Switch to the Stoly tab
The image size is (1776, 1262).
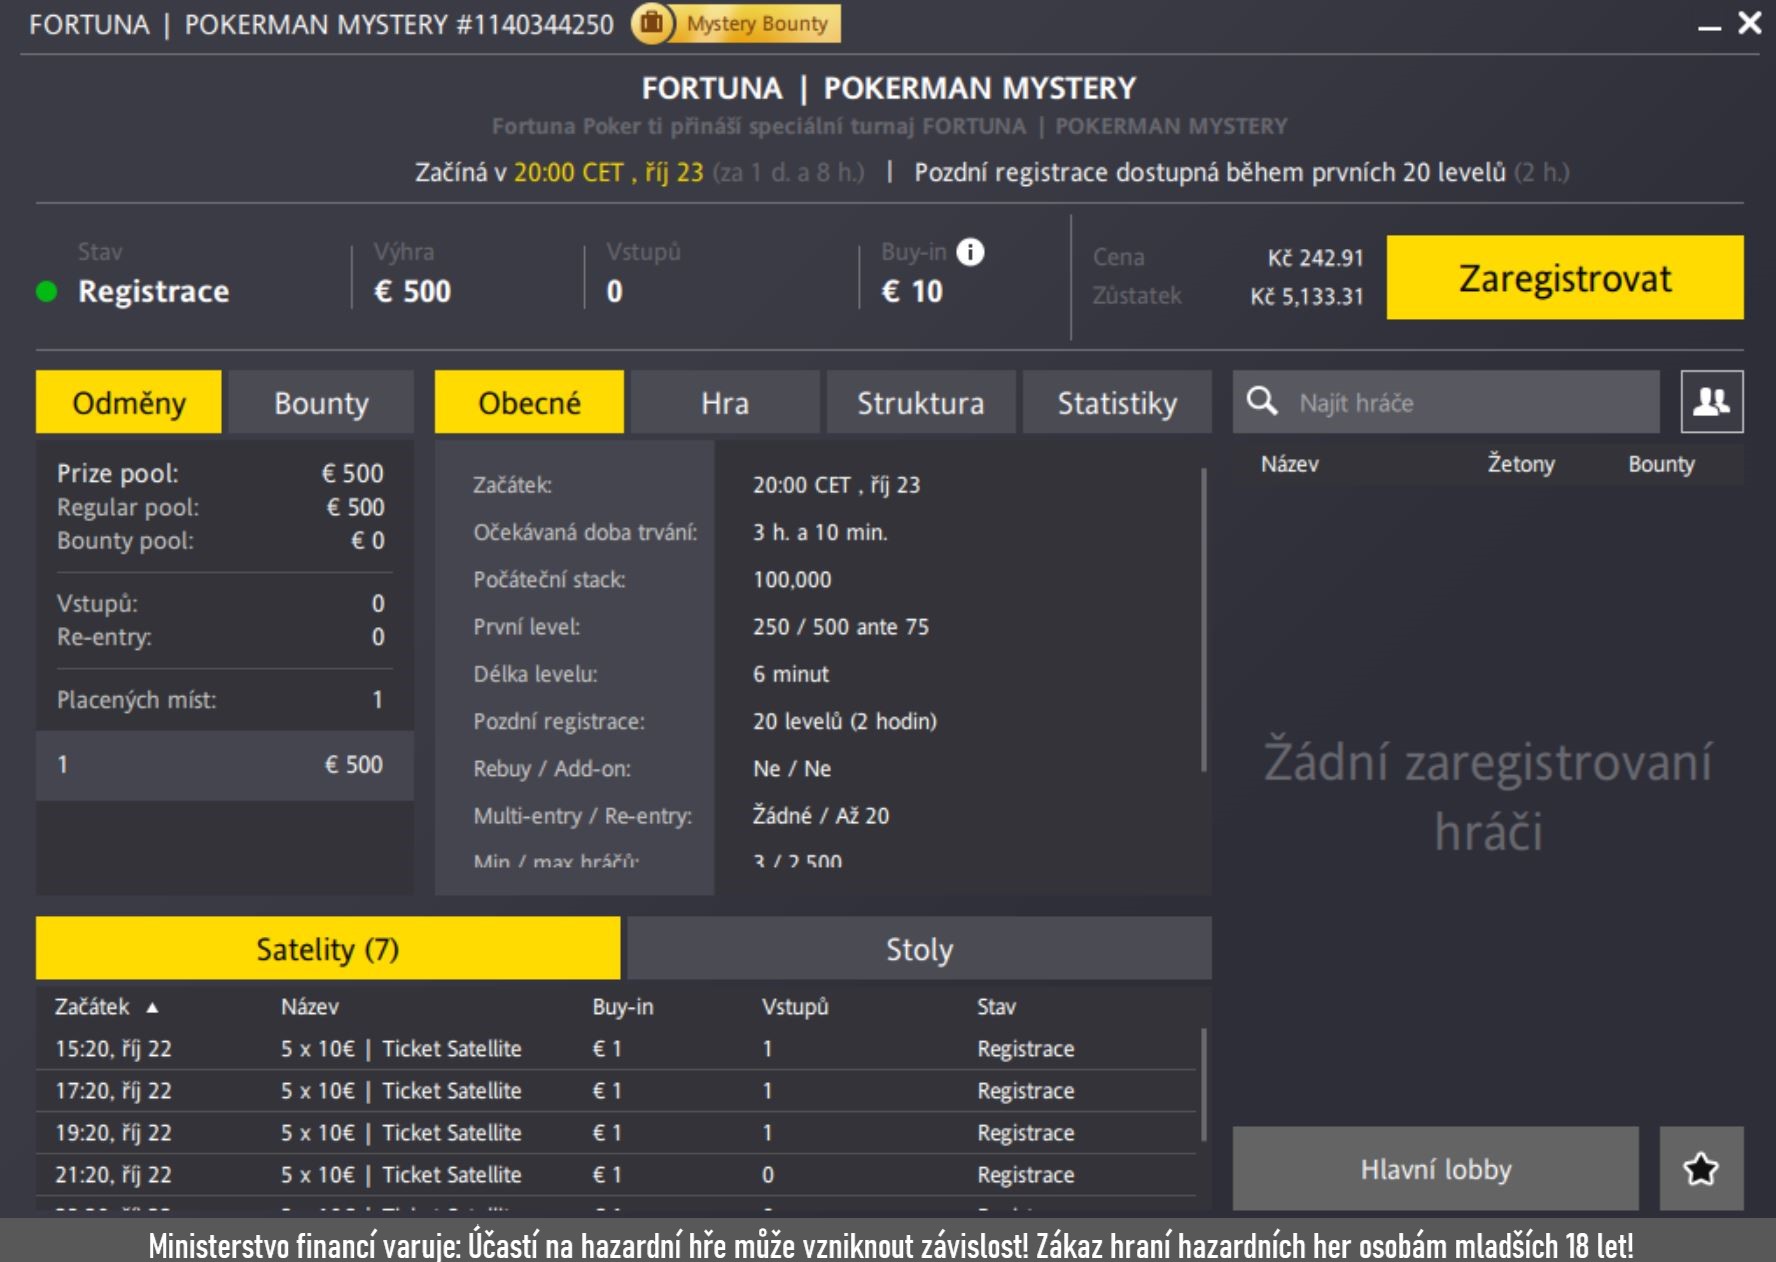click(x=918, y=949)
